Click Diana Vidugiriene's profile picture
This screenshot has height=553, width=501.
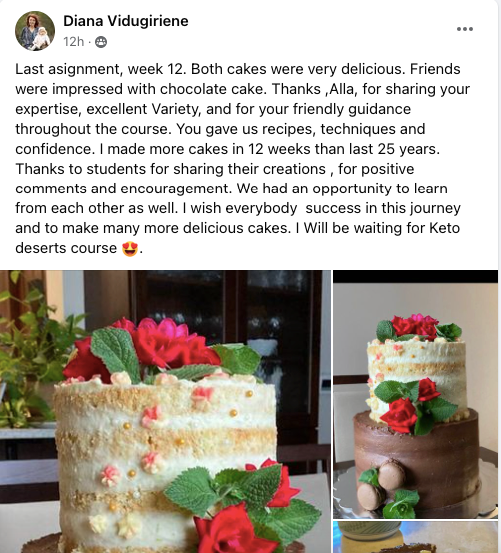[x=35, y=31]
